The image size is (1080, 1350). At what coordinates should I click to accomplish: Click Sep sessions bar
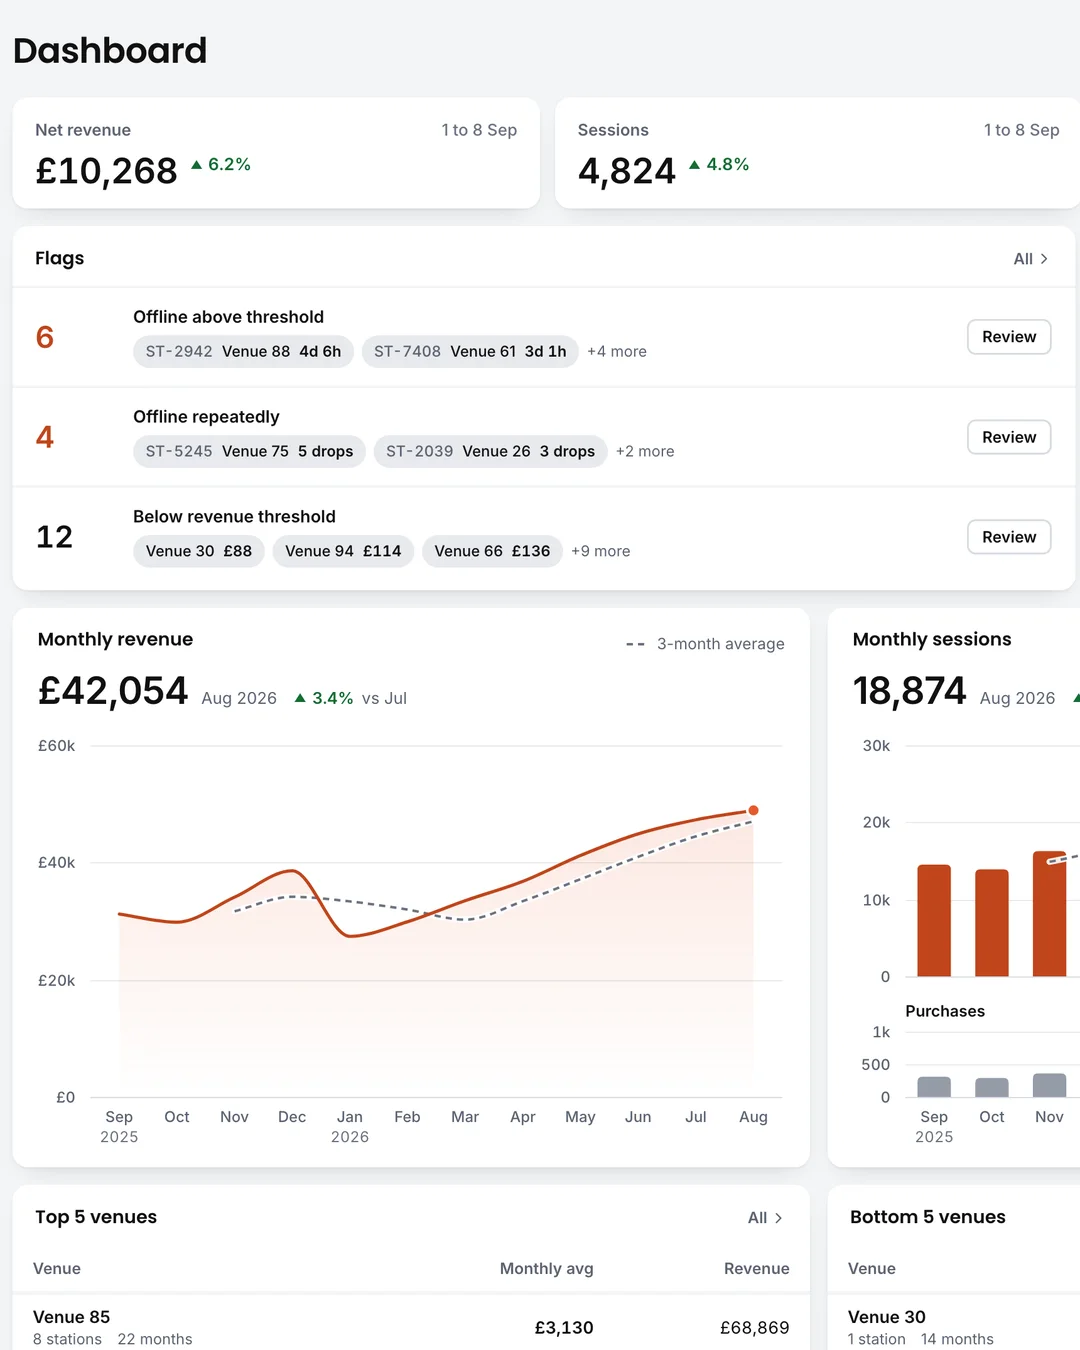934,920
